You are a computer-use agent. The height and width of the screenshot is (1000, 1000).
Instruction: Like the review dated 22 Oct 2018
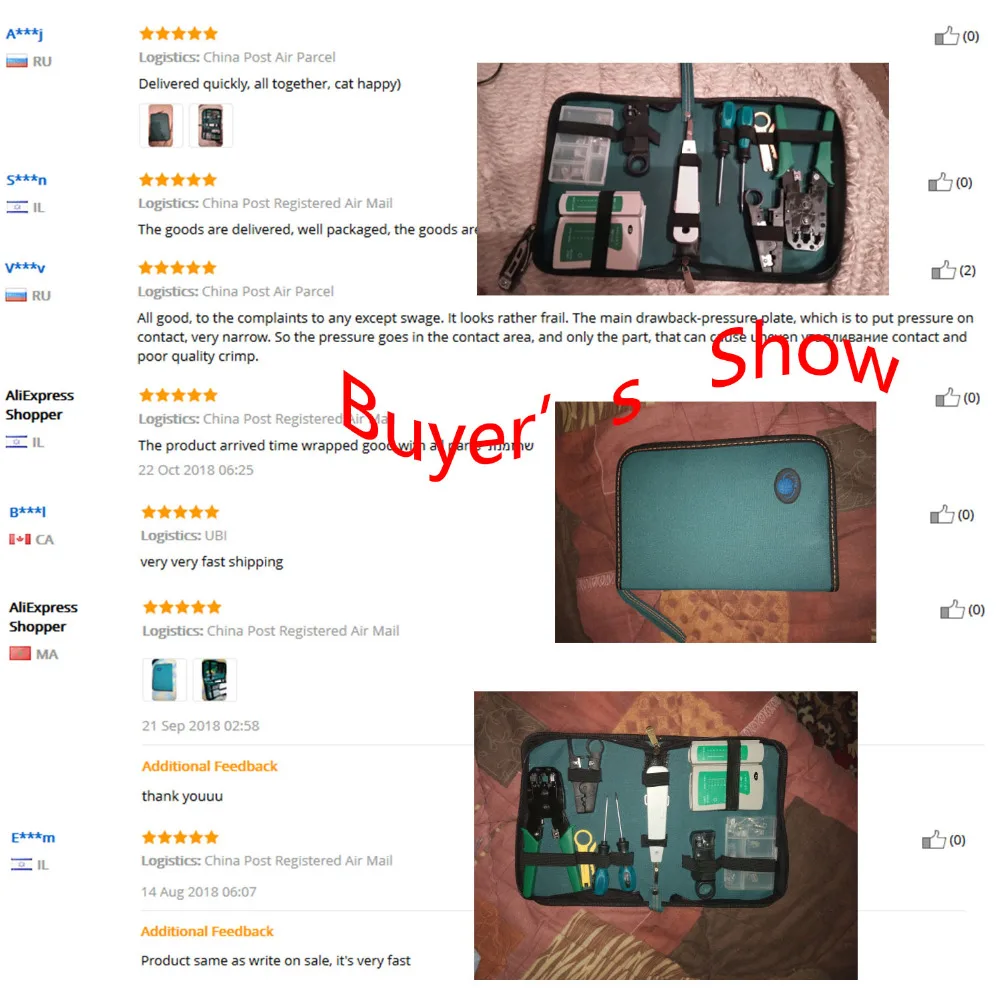(947, 398)
